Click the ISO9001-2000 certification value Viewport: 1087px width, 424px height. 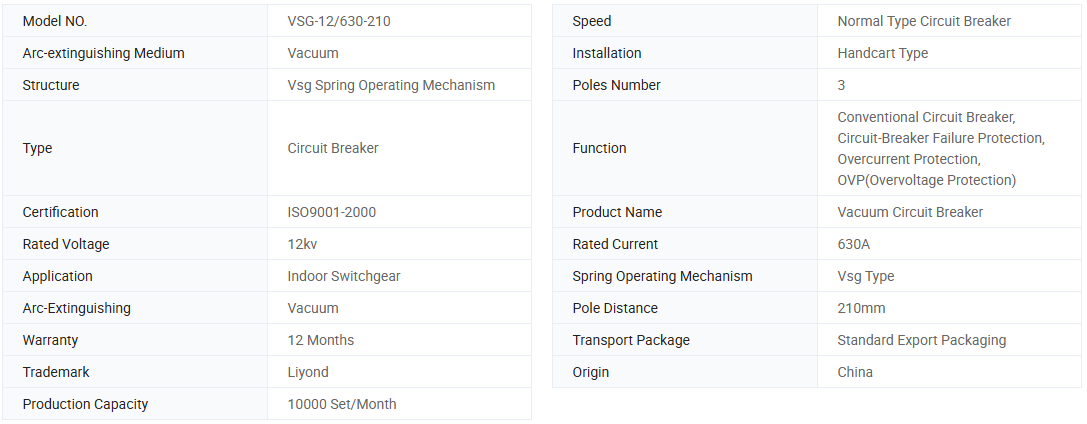331,212
